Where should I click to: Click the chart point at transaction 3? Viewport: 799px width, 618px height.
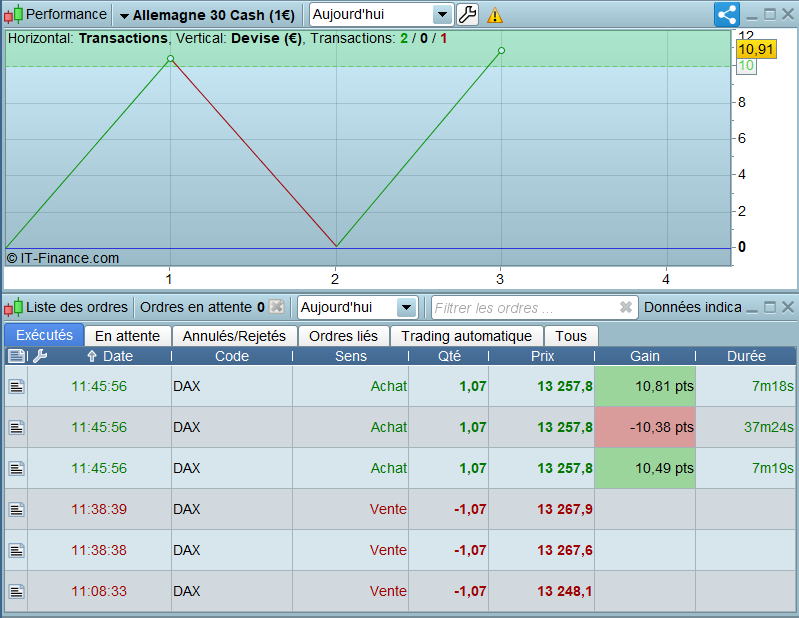pos(501,50)
